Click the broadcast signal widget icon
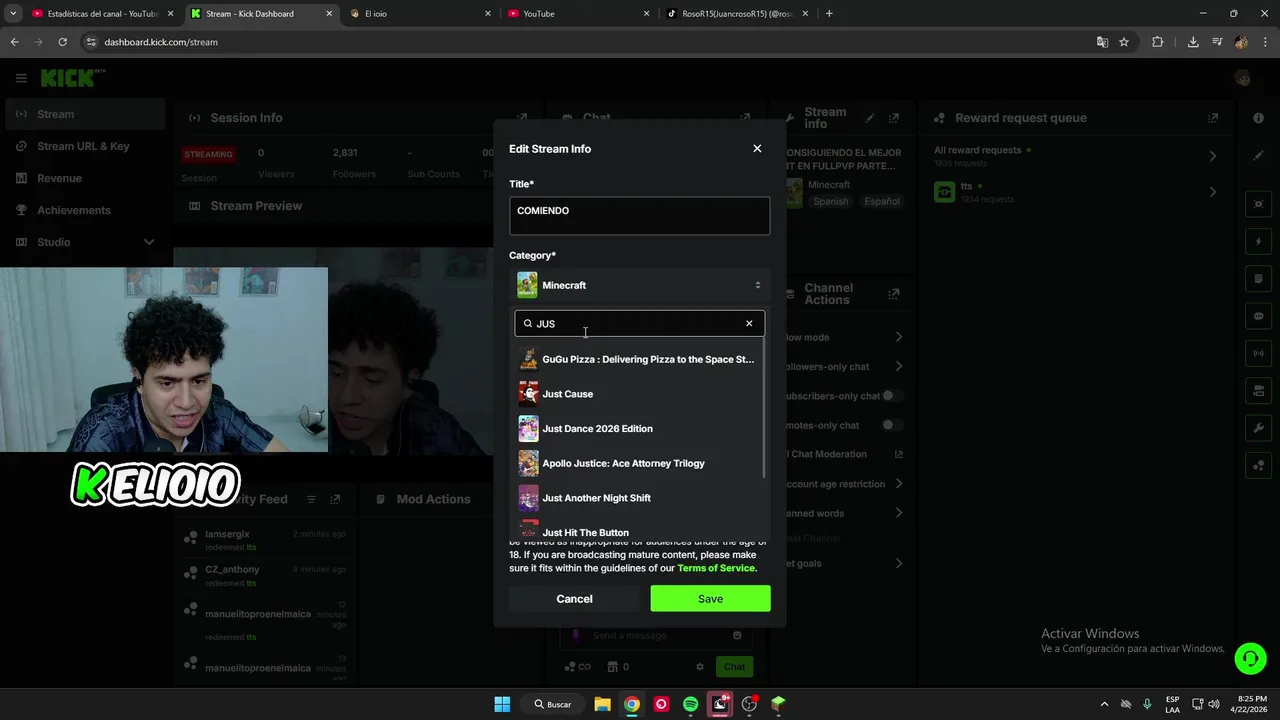The image size is (1280, 720). click(x=1259, y=353)
